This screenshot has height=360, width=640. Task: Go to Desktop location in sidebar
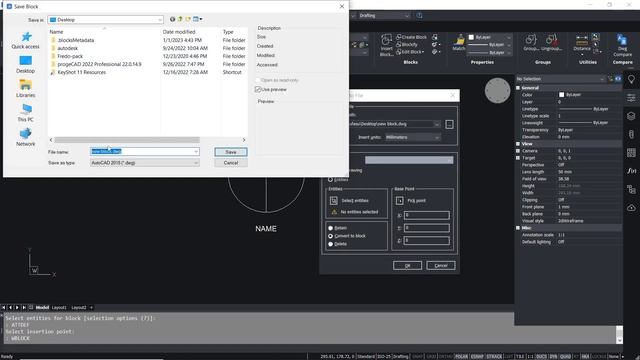[x=25, y=64]
